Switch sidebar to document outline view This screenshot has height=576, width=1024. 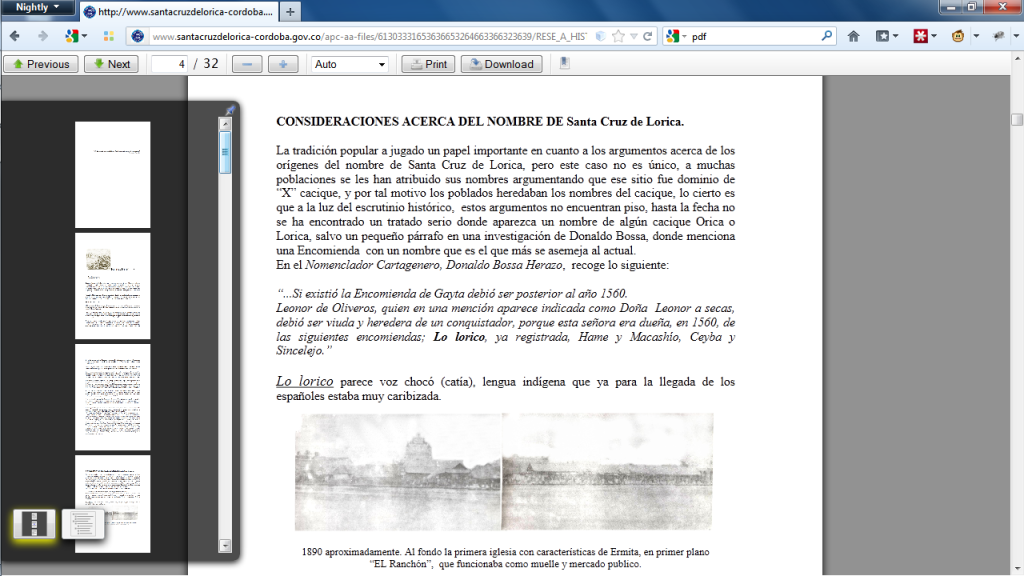[83, 523]
